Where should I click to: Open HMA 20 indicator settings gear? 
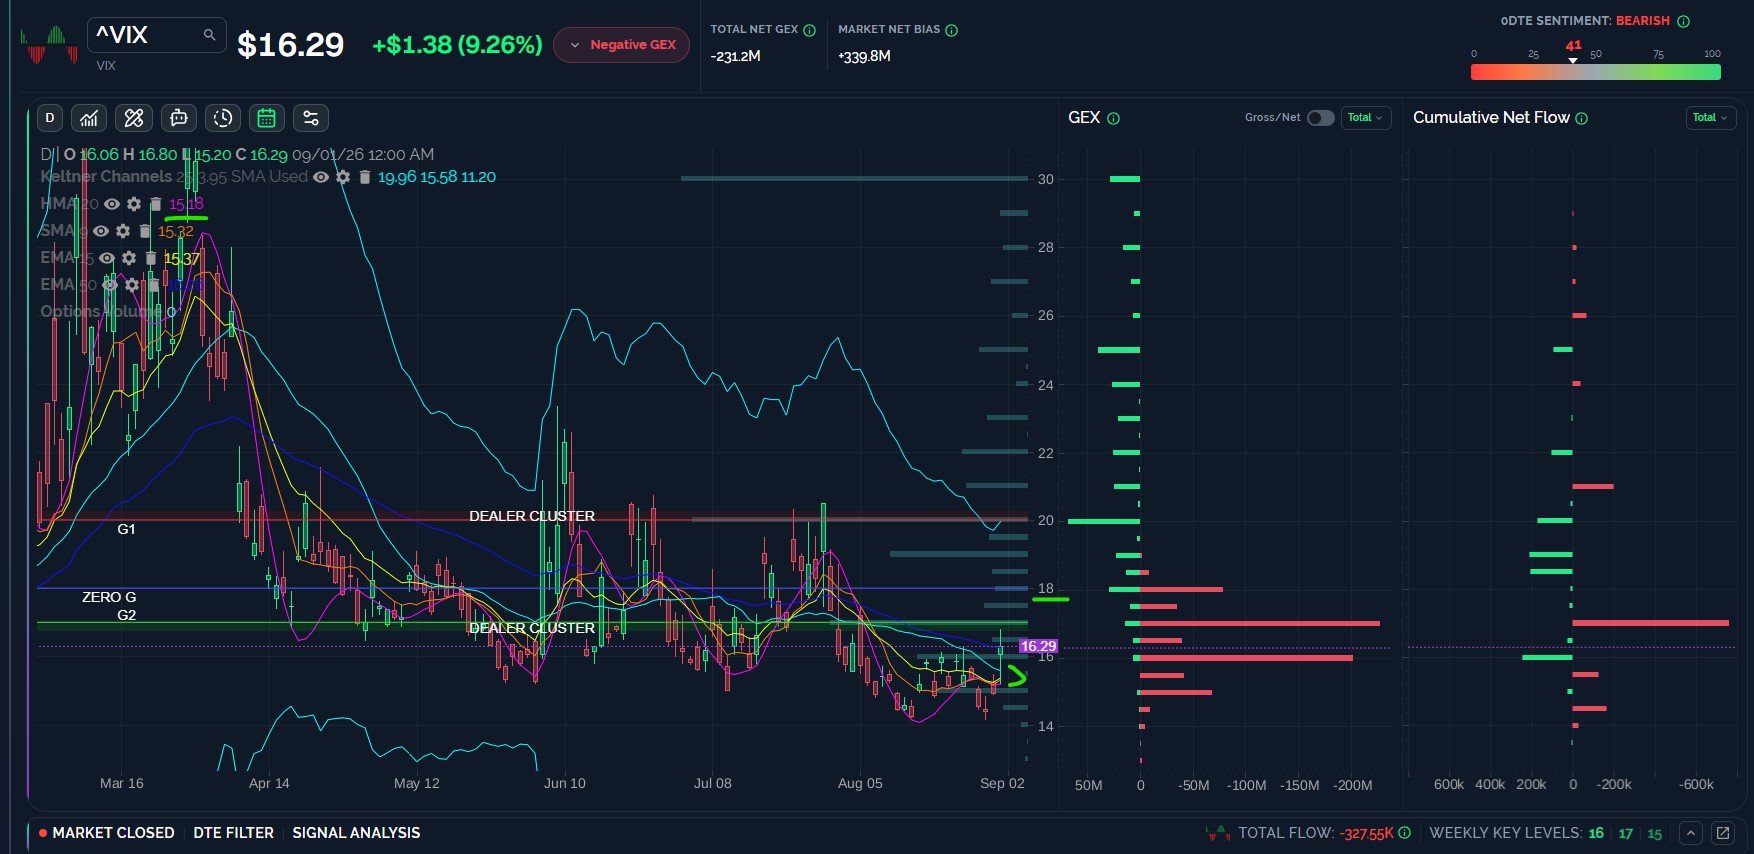pyautogui.click(x=134, y=204)
